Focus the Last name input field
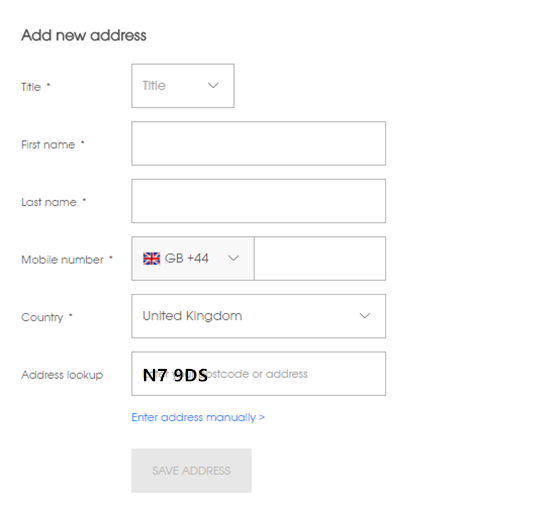This screenshot has height=505, width=560. click(259, 201)
